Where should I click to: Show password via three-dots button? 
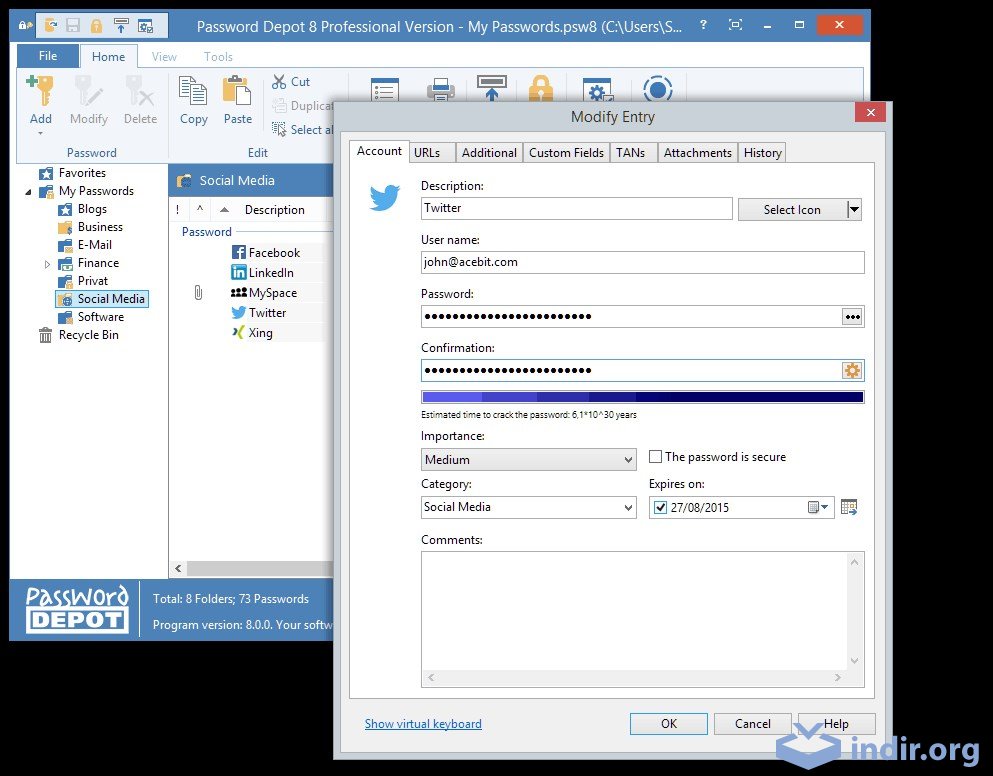(x=852, y=317)
